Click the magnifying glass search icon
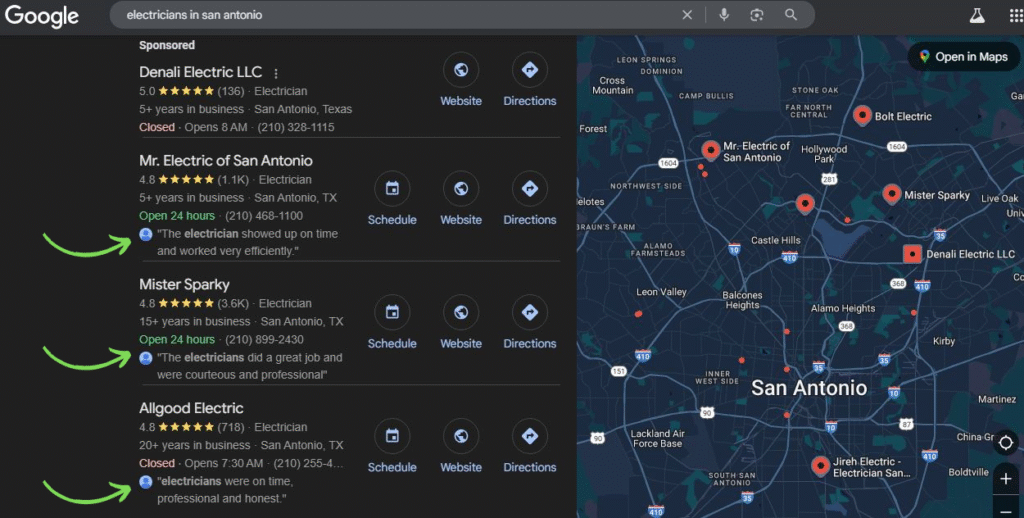This screenshot has width=1024, height=518. (791, 14)
